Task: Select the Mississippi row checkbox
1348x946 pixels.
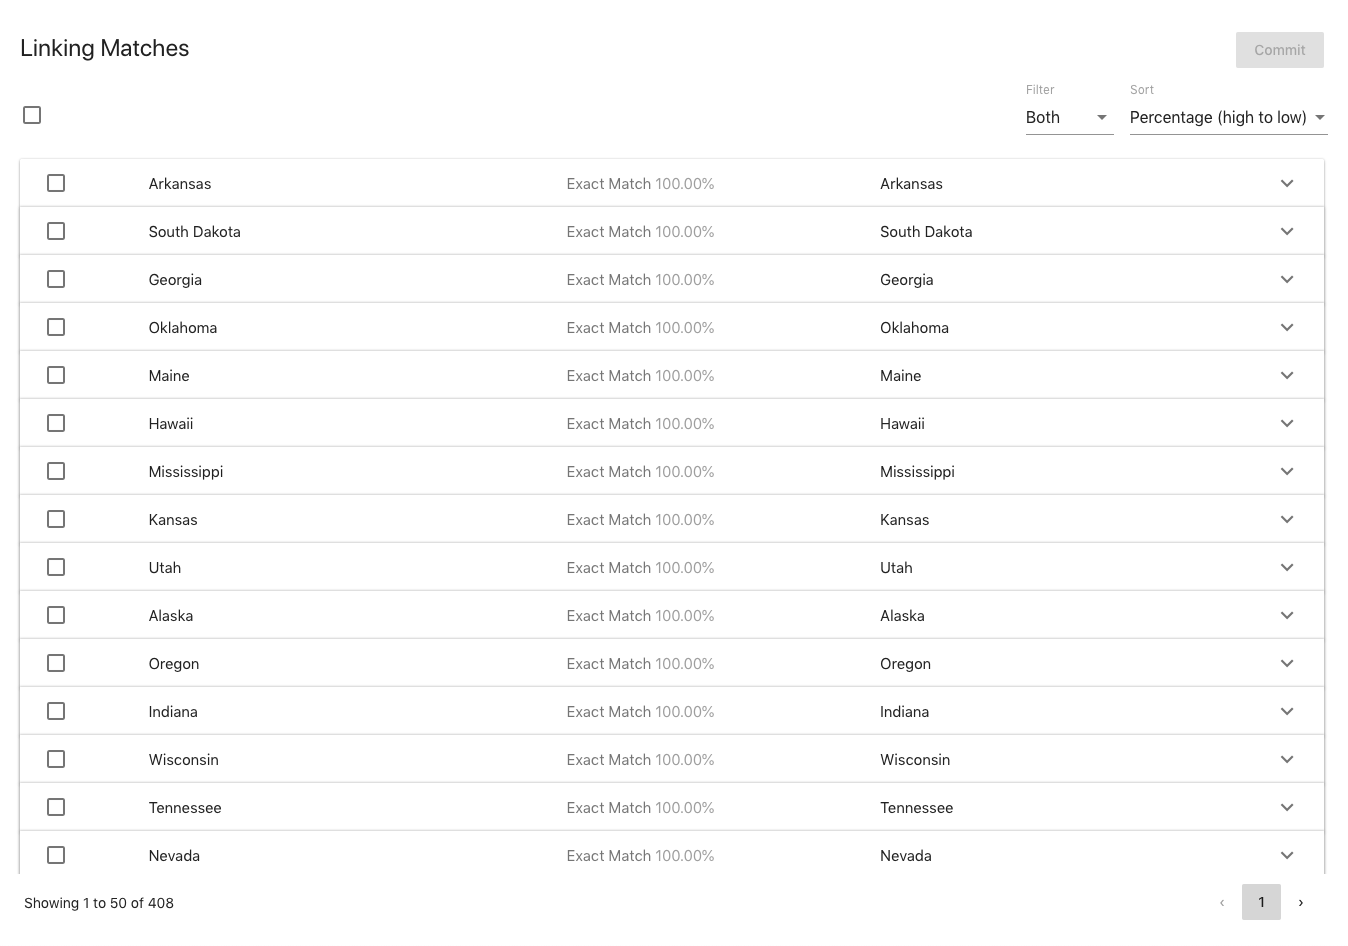Action: pyautogui.click(x=56, y=471)
